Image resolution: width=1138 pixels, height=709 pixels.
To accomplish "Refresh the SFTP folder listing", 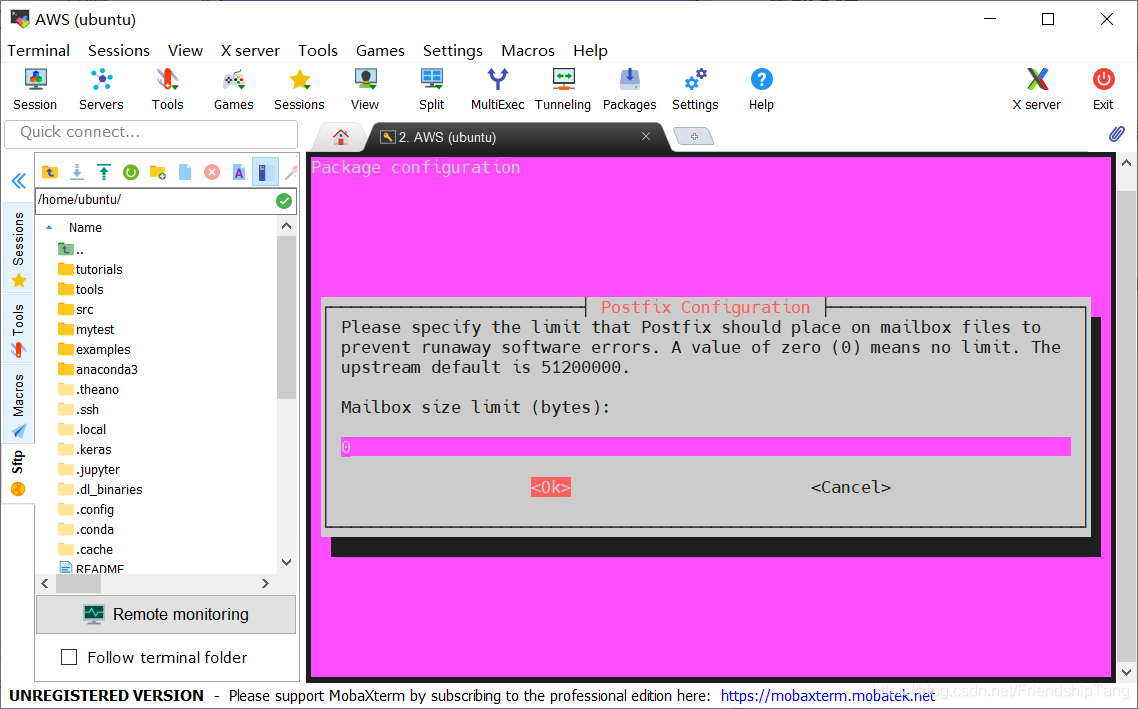I will (131, 172).
